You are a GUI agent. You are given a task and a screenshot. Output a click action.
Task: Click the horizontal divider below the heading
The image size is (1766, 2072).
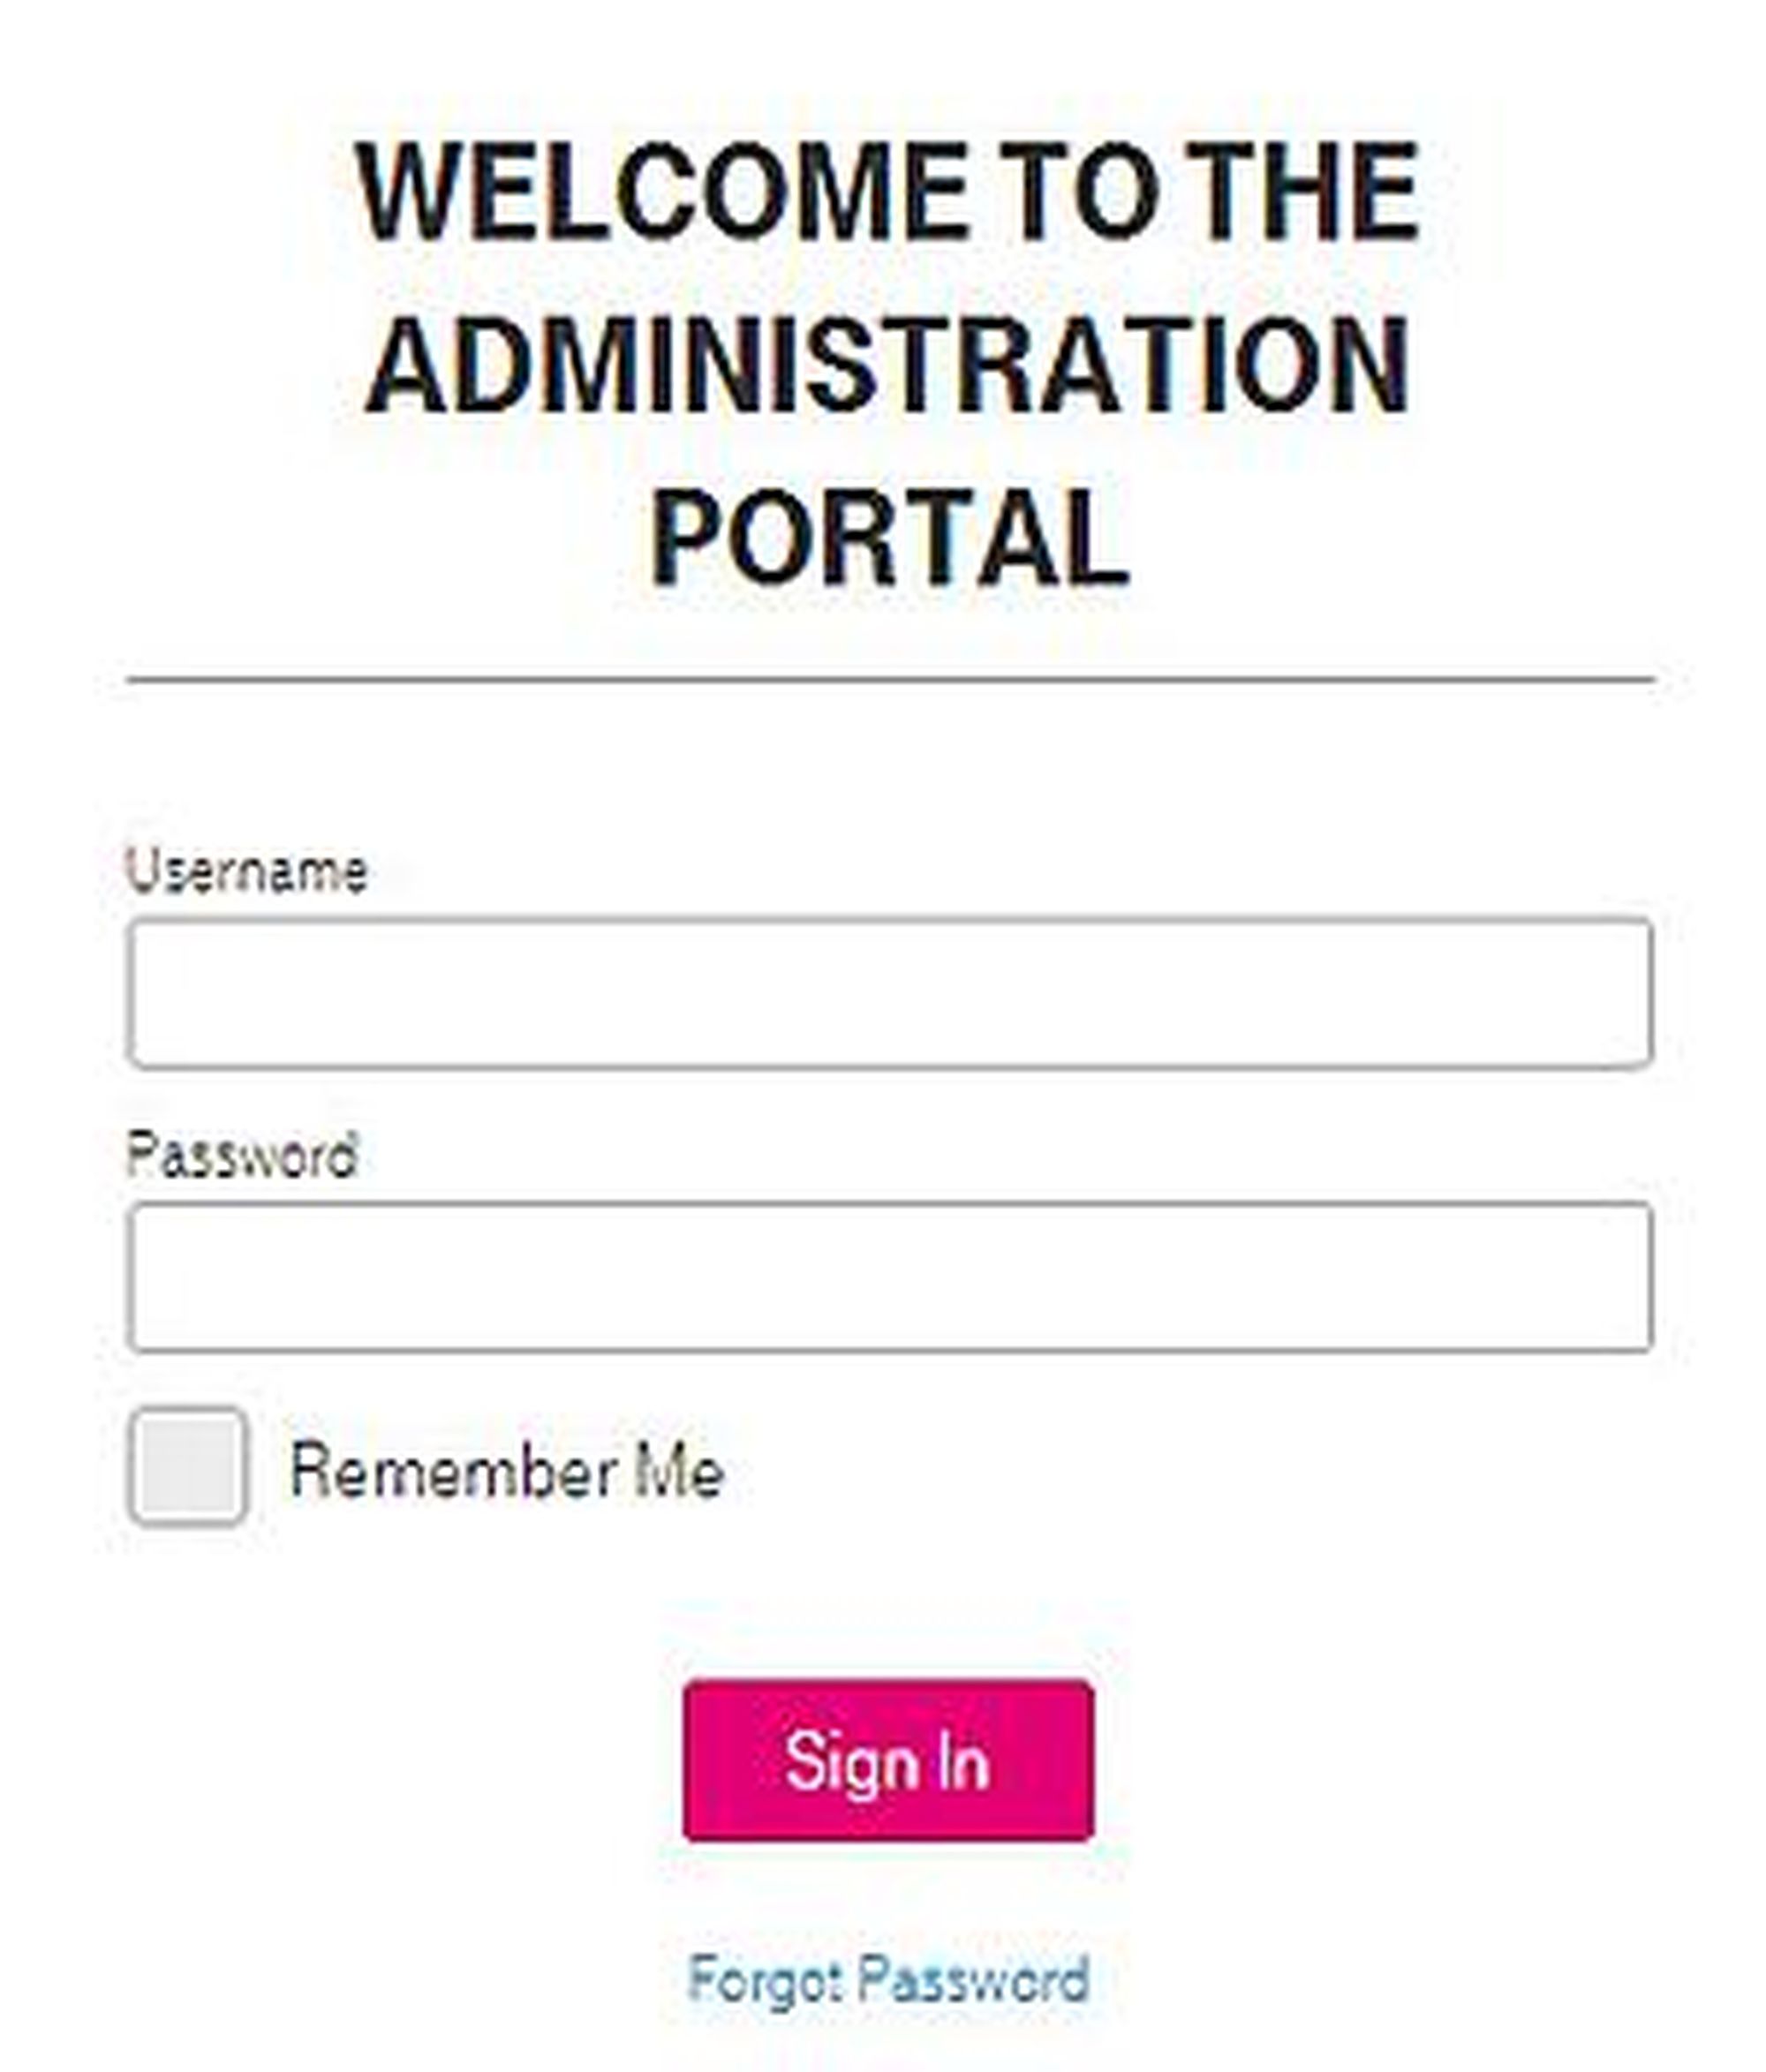point(889,680)
